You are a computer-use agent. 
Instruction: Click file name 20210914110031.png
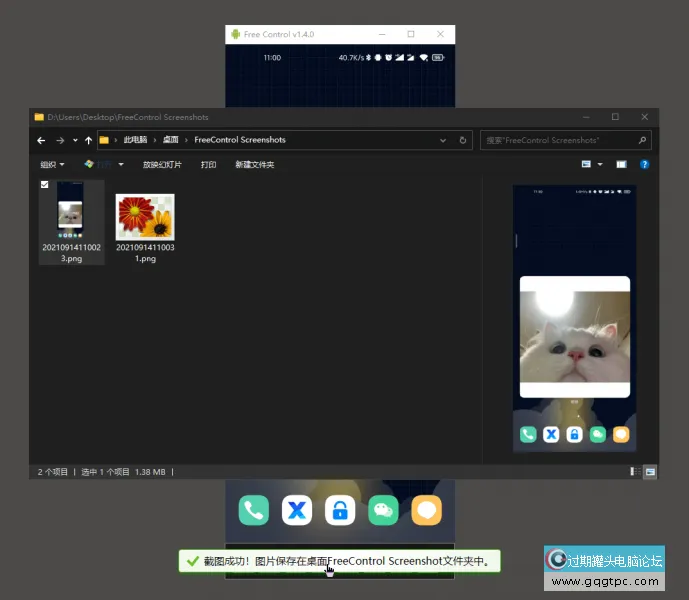145,253
